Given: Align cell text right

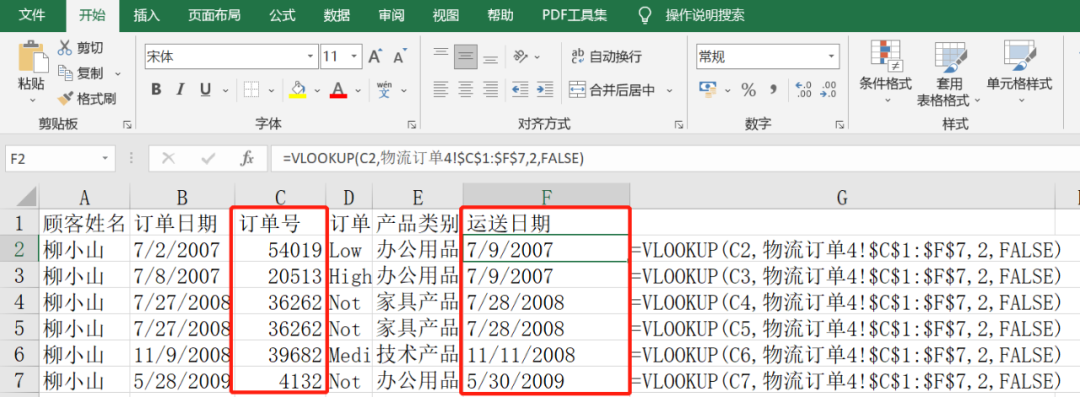Looking at the screenshot, I should click(490, 89).
